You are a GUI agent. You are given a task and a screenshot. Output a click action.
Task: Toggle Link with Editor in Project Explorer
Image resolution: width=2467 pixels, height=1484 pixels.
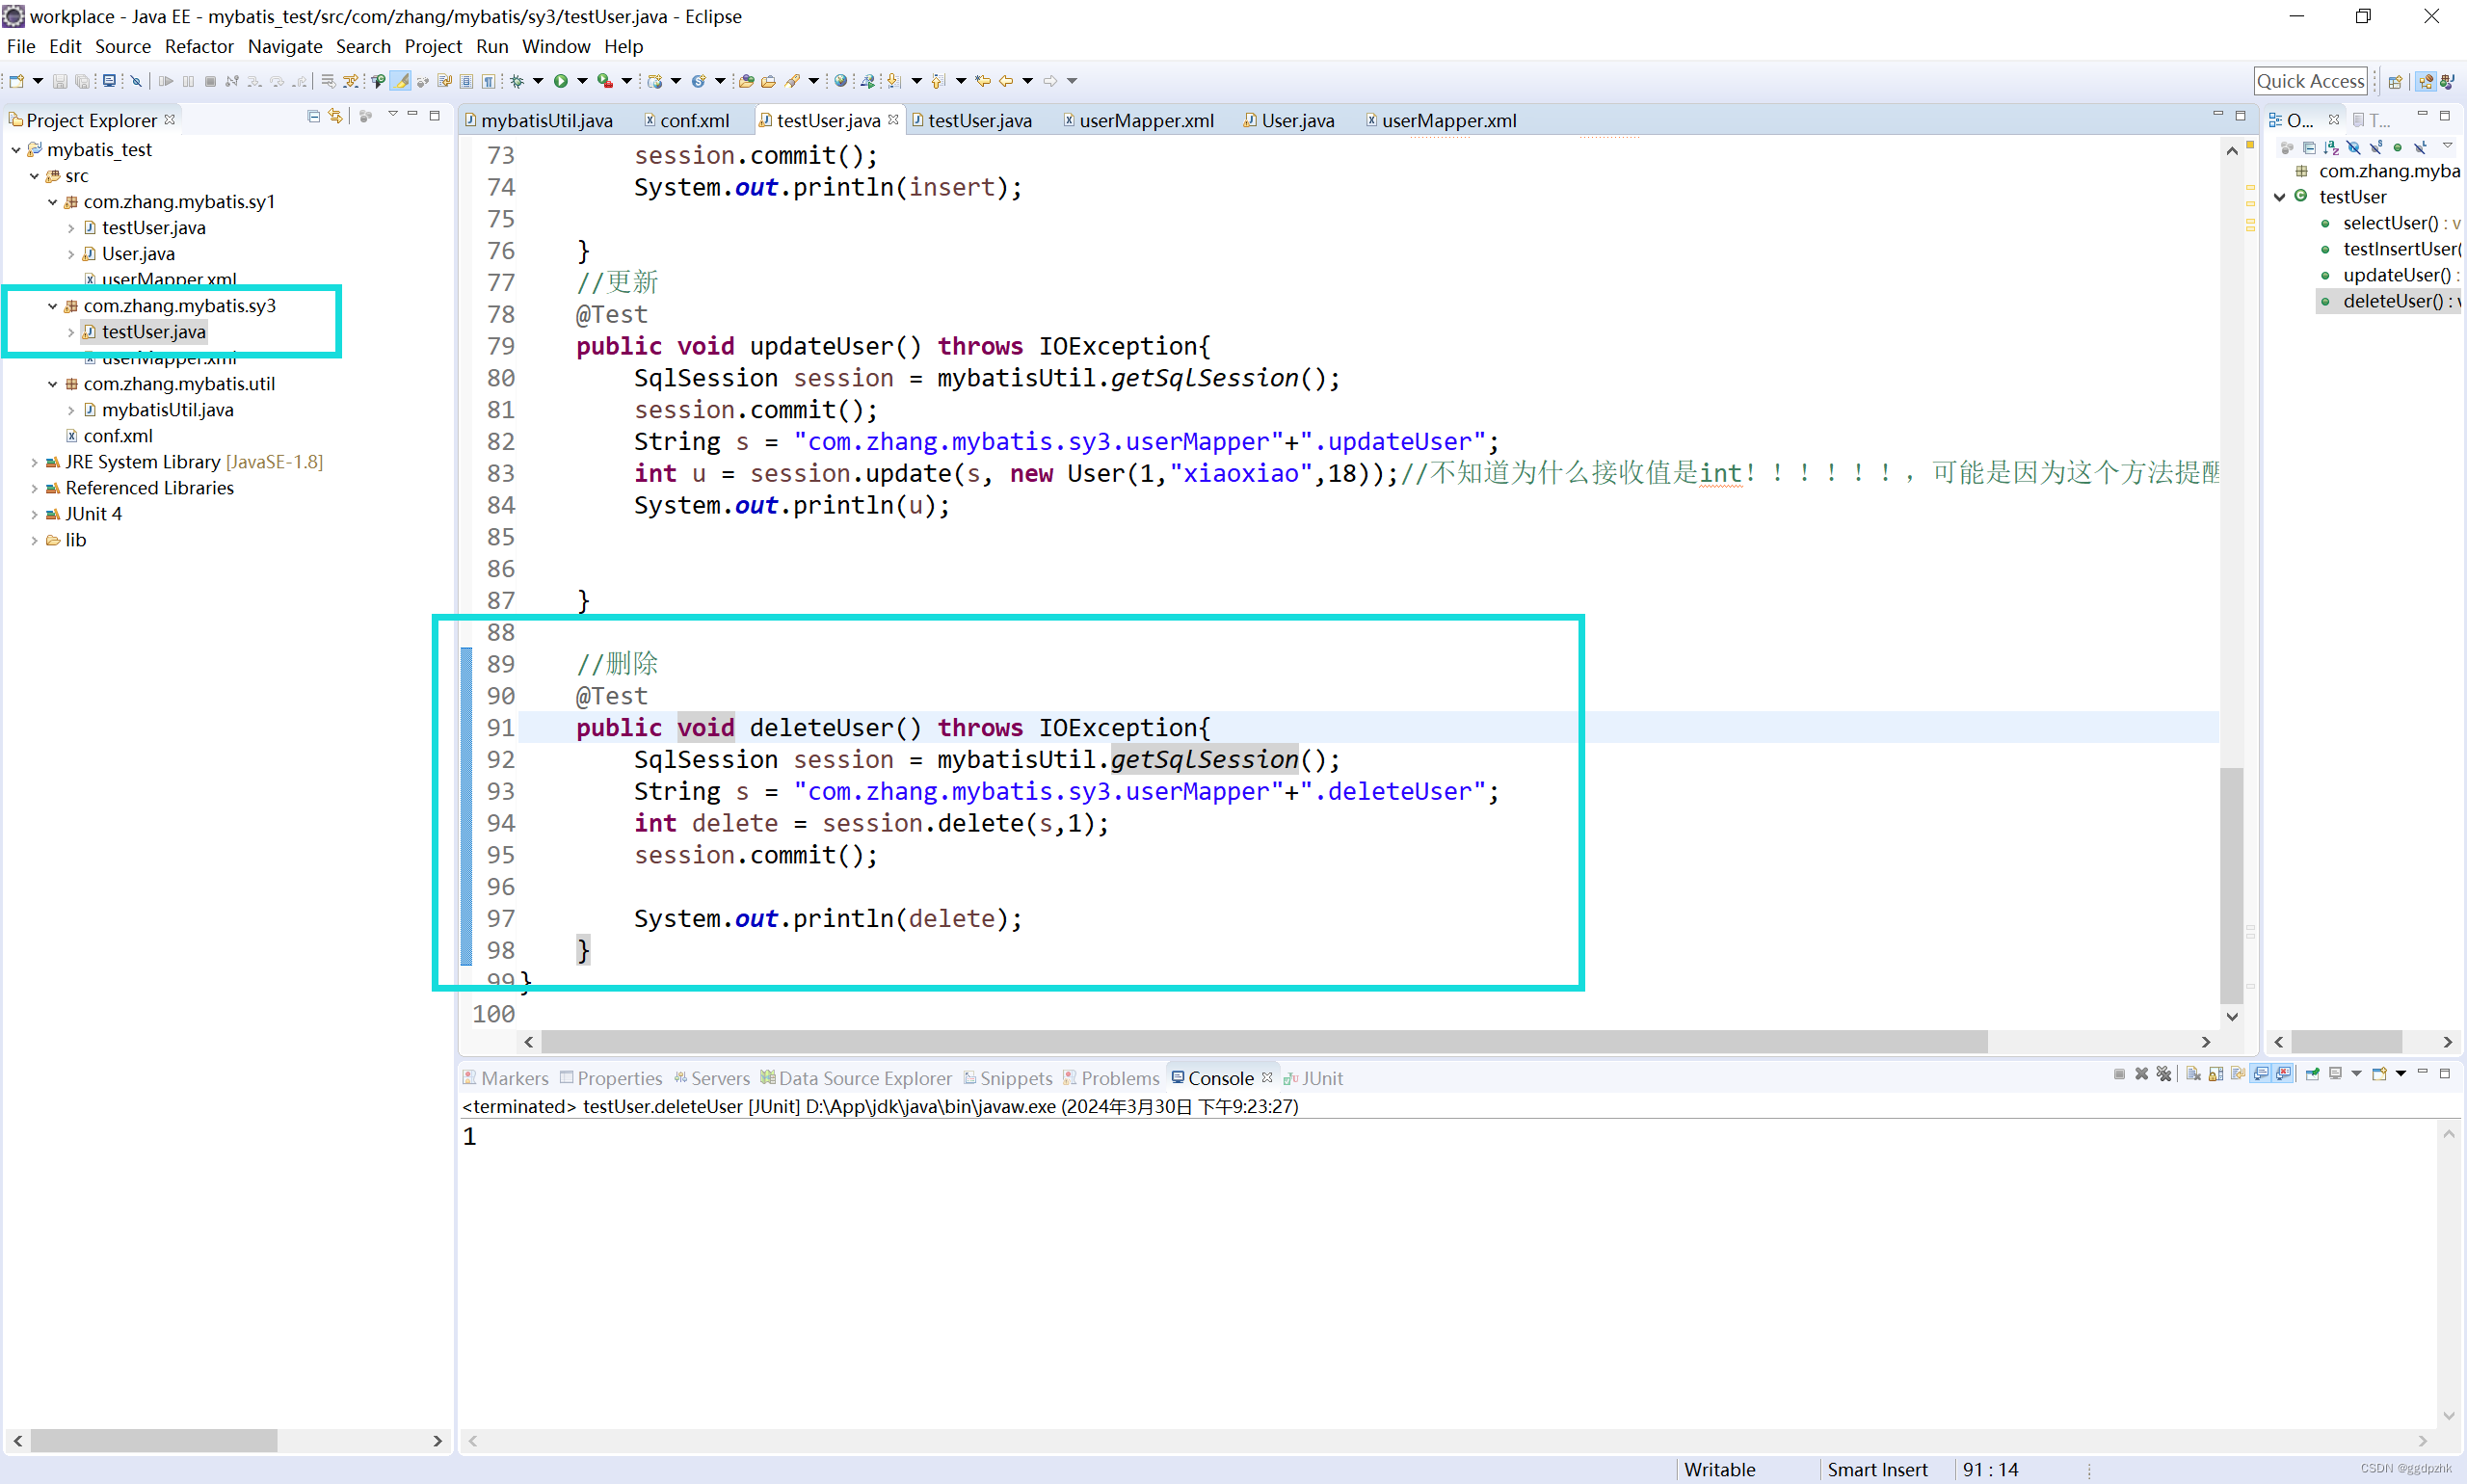[x=336, y=117]
